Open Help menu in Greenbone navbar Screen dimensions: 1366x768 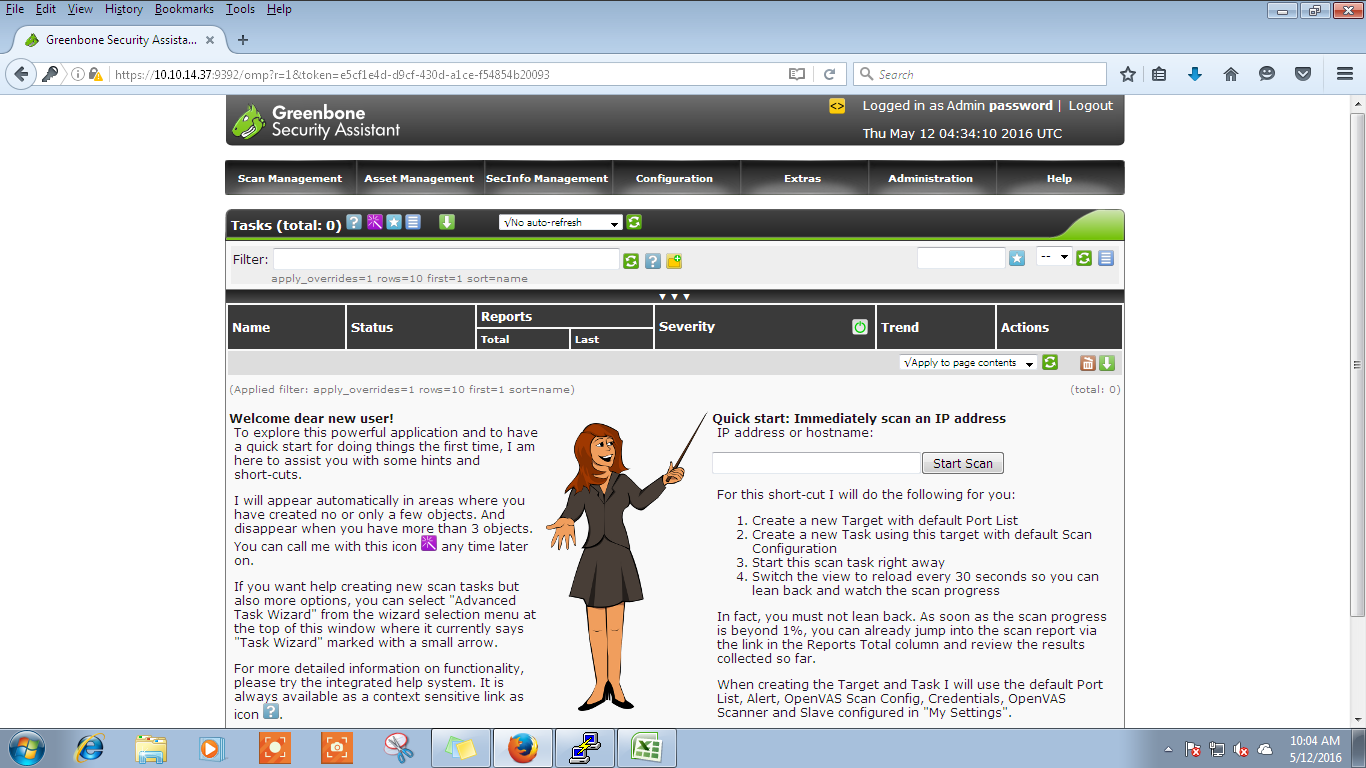pyautogui.click(x=1059, y=178)
